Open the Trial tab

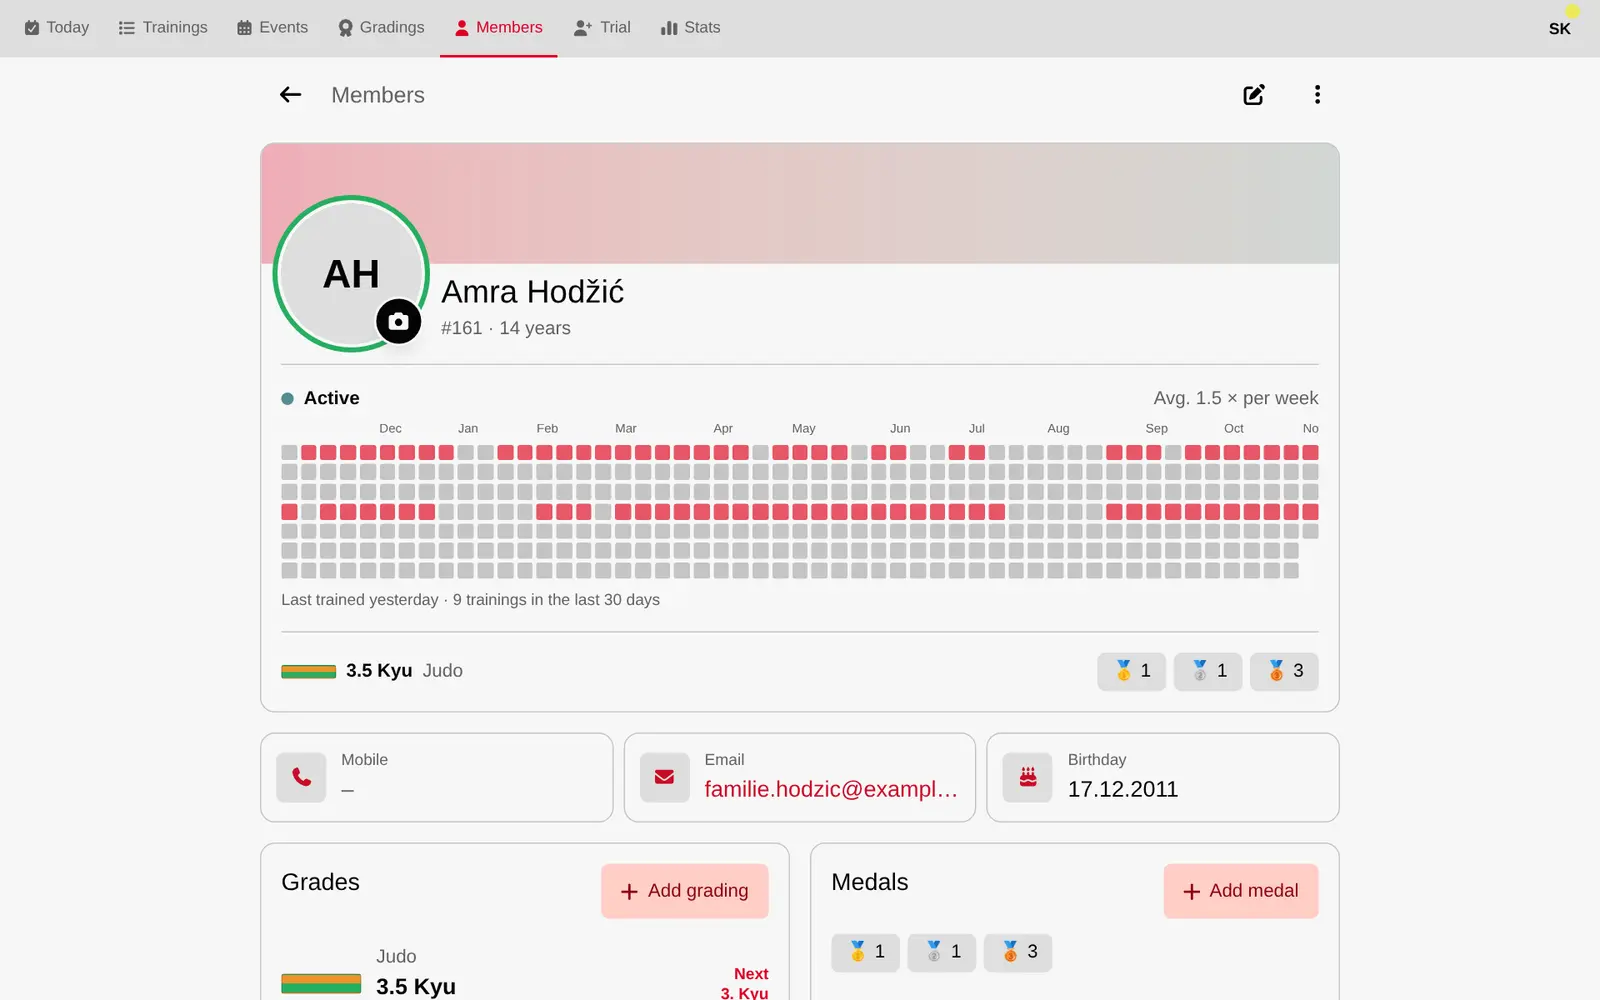point(602,28)
